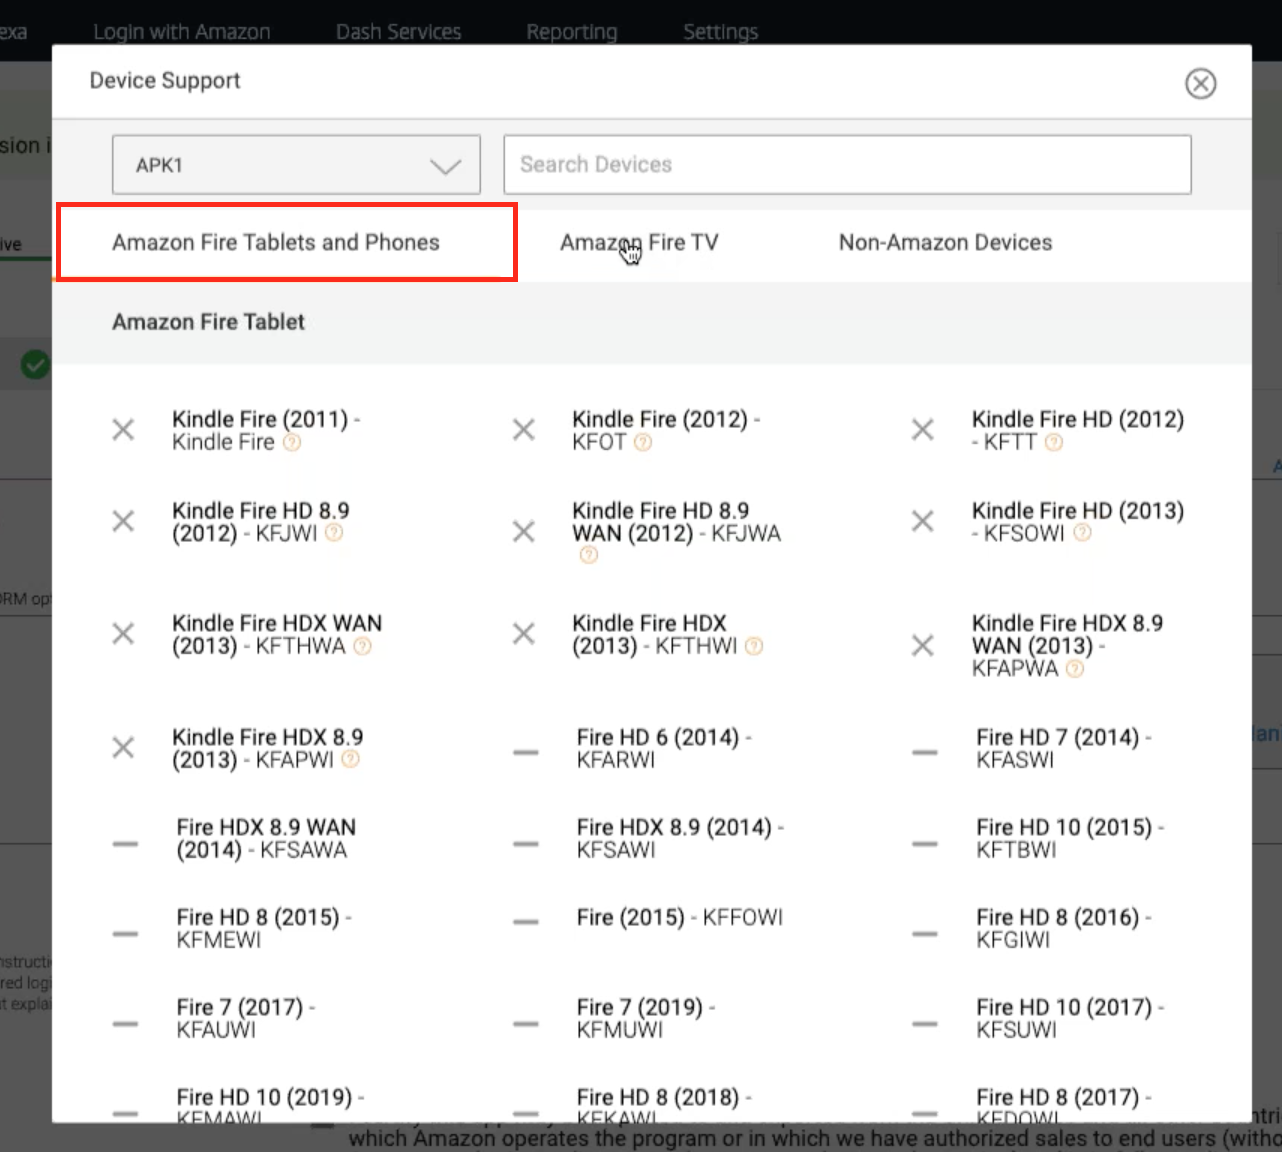Click dash icon beside Fire HD 10 (2015)
Viewport: 1282px width, 1152px height.
pos(925,844)
